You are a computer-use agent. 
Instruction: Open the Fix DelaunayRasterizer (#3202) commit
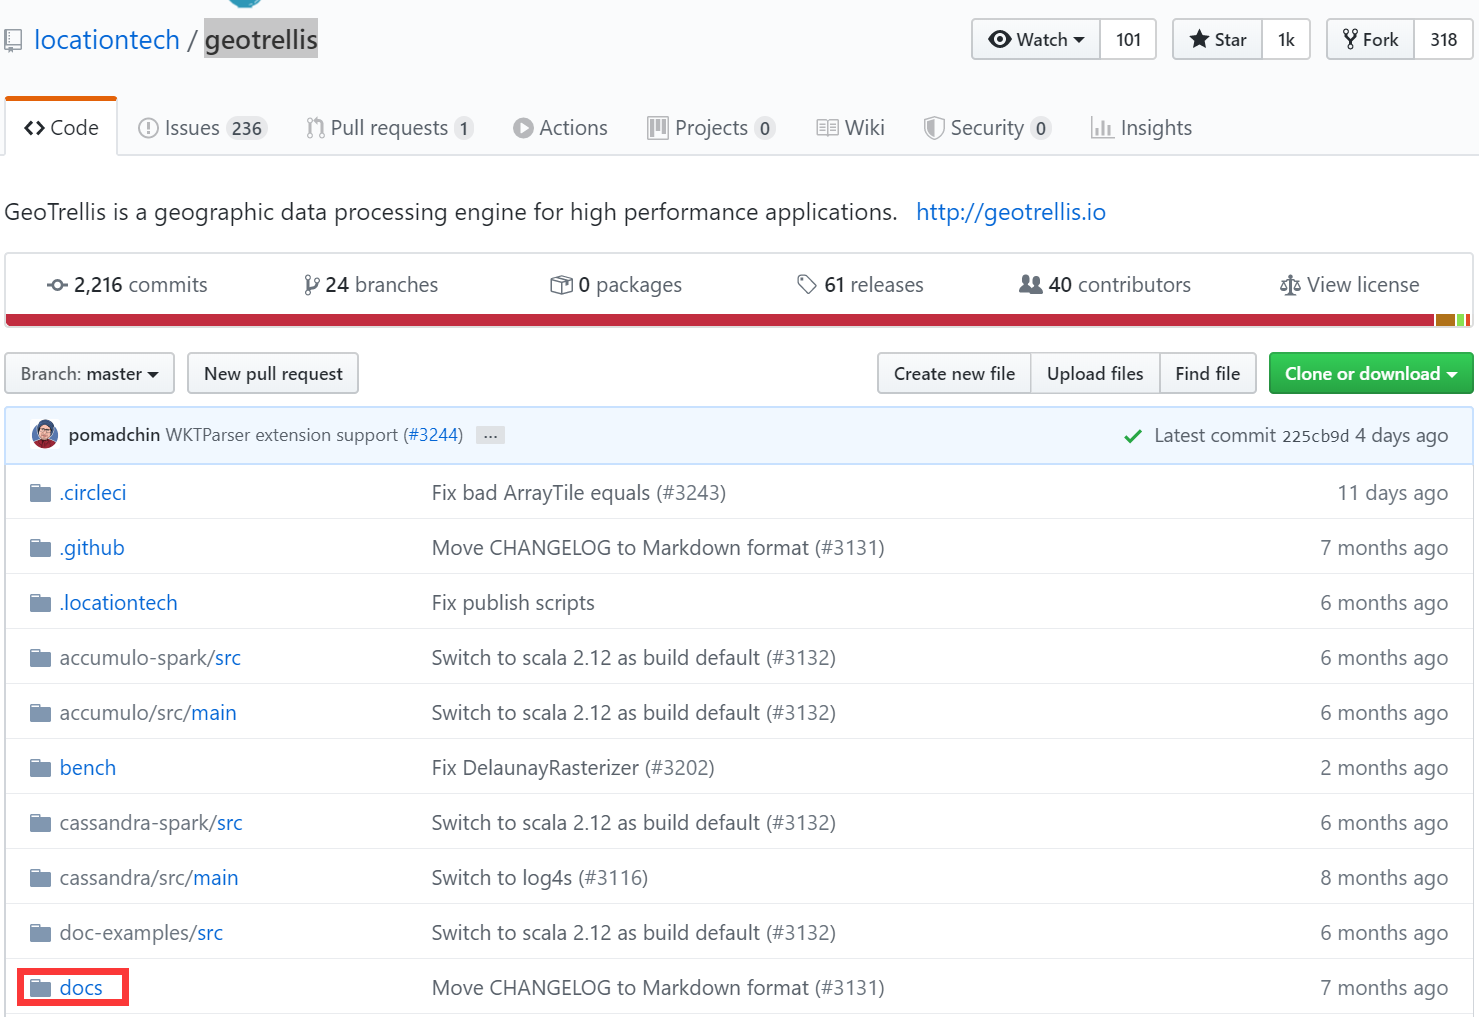[x=573, y=768]
